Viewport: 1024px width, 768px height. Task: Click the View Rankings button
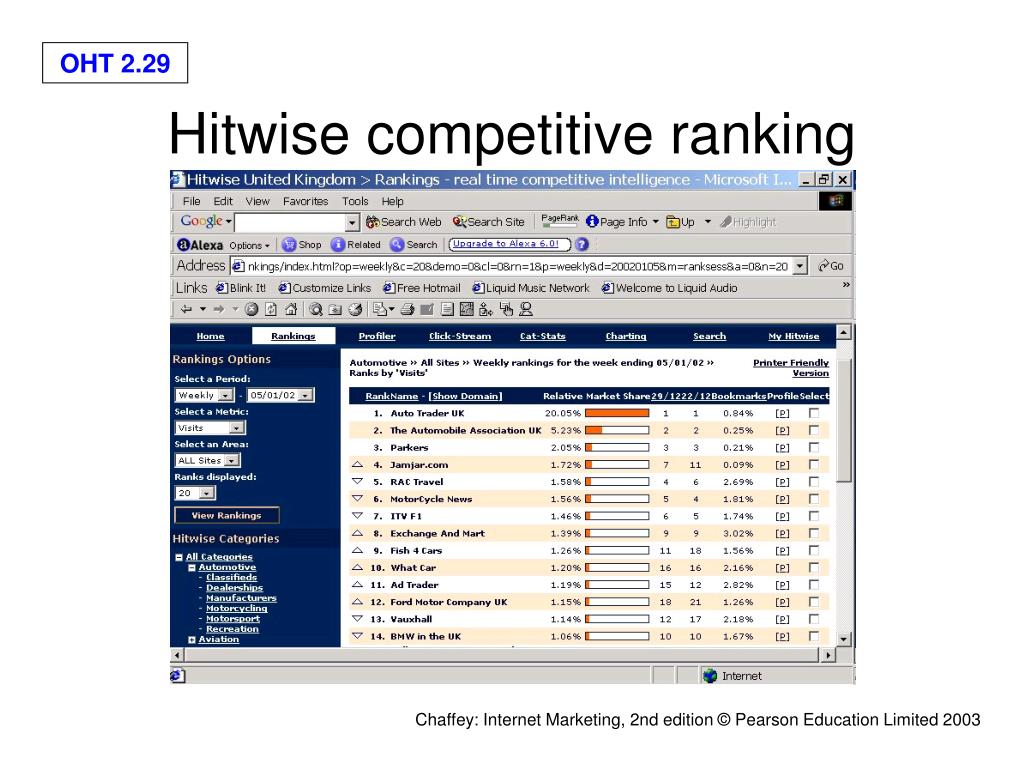click(x=227, y=515)
